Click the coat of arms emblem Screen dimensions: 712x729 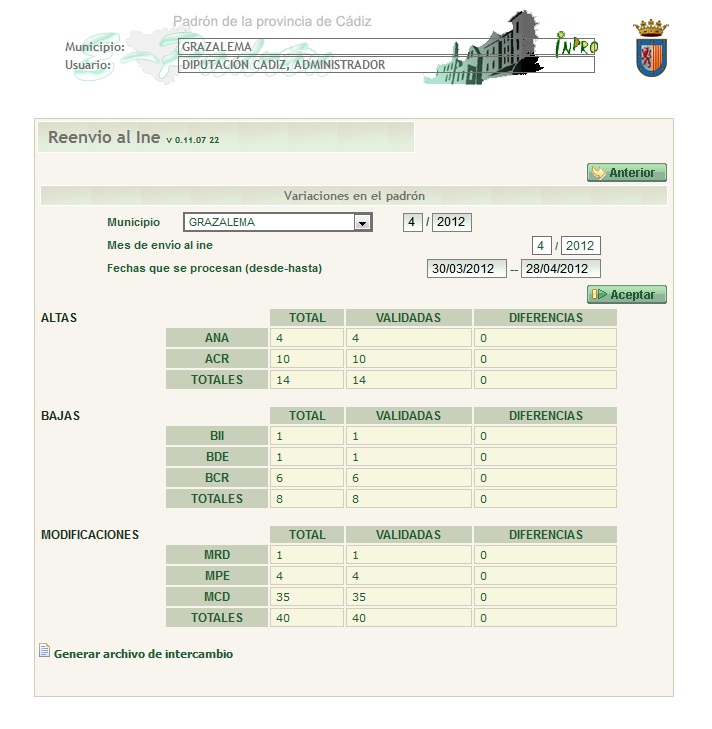point(651,48)
